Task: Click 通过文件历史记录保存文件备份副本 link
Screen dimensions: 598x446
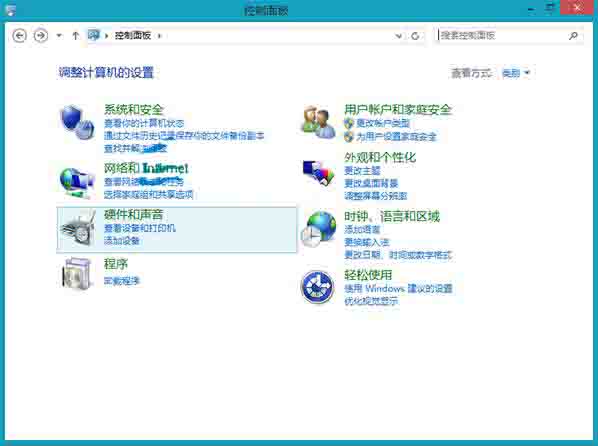Action: coord(184,135)
